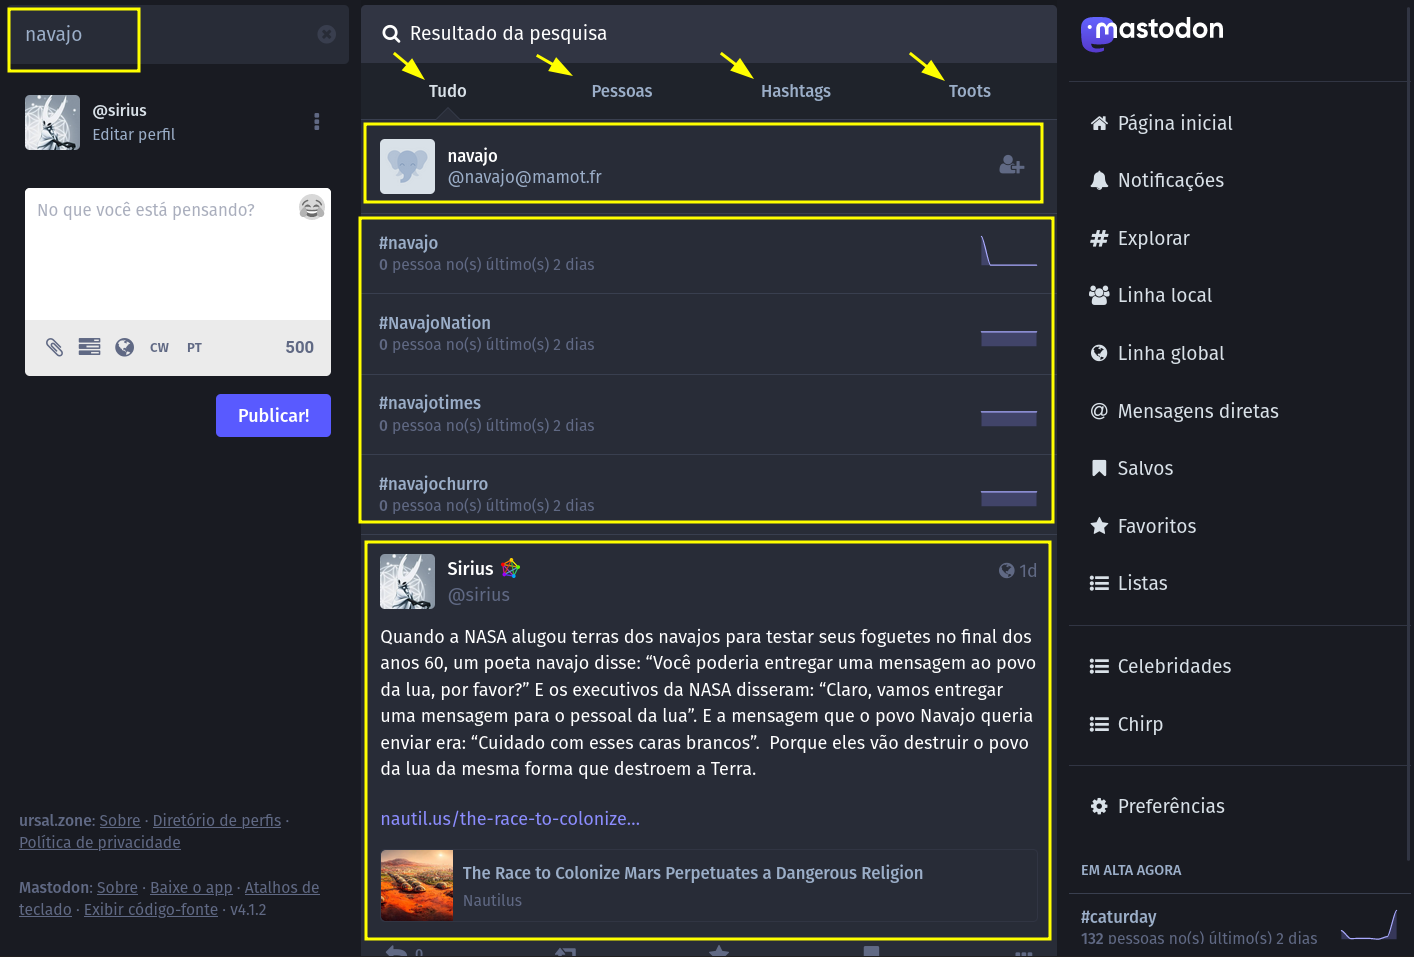
Task: Click the Baixe o app link
Action: click(x=191, y=888)
